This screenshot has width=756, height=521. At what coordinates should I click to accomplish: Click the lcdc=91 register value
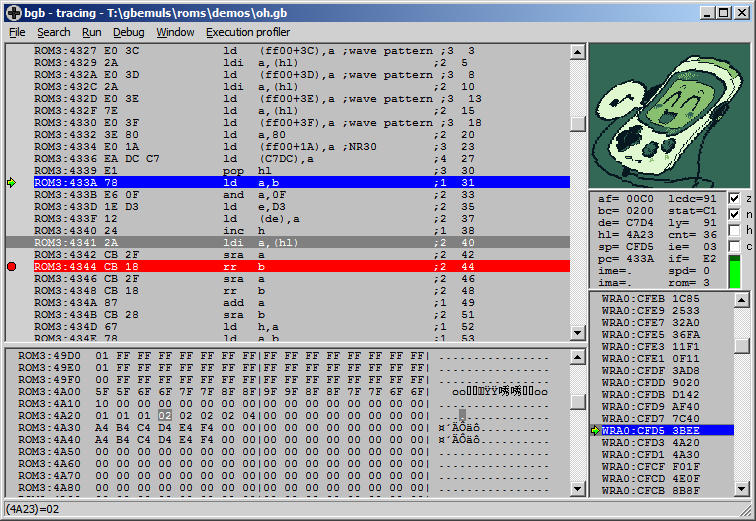point(692,199)
